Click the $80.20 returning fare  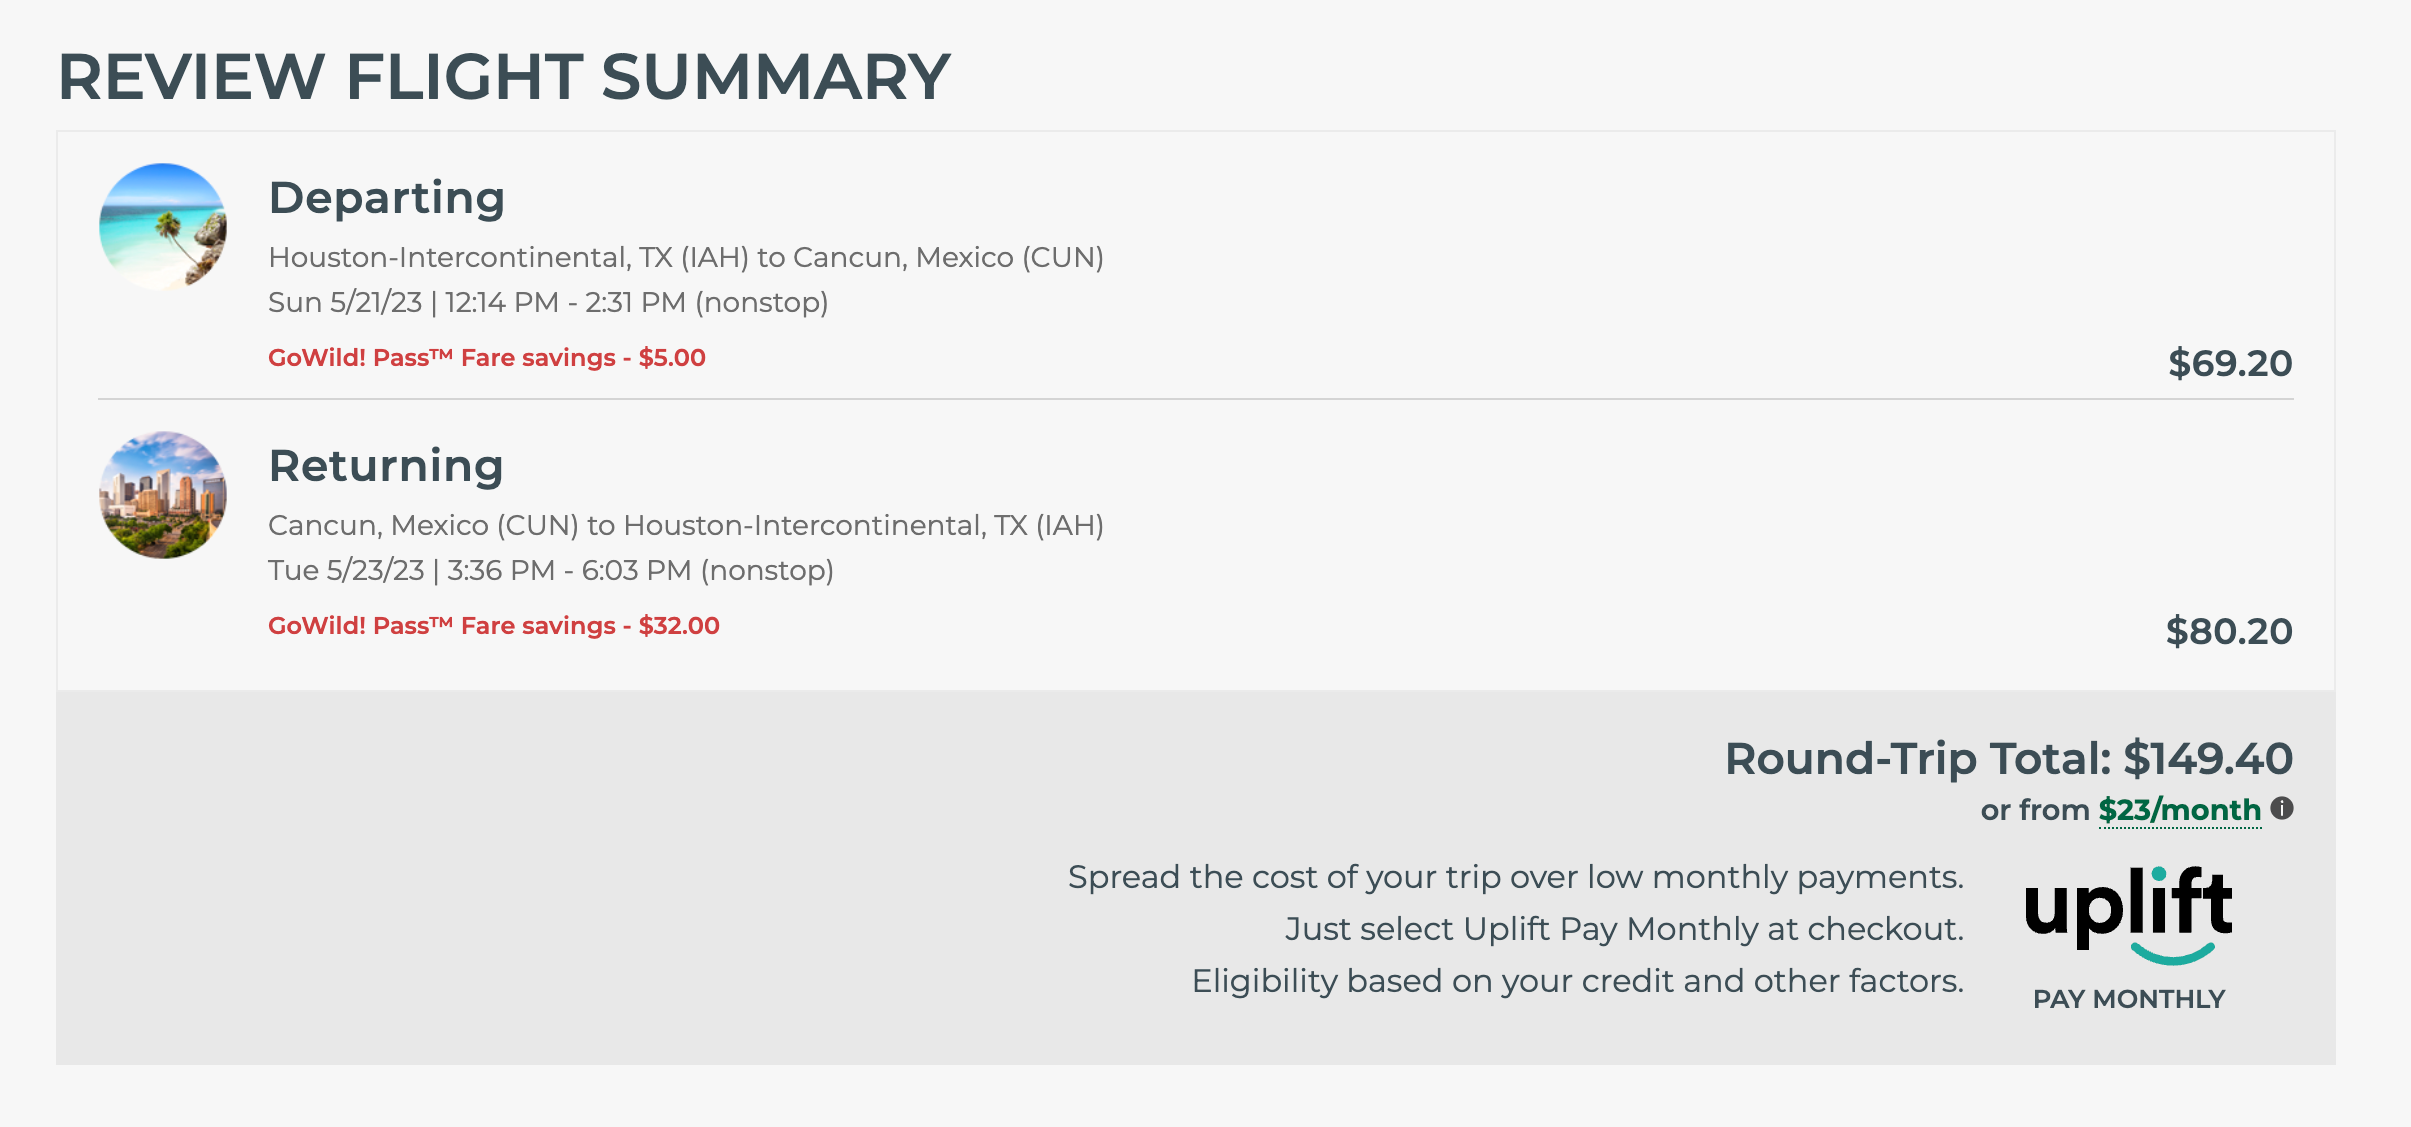2229,631
